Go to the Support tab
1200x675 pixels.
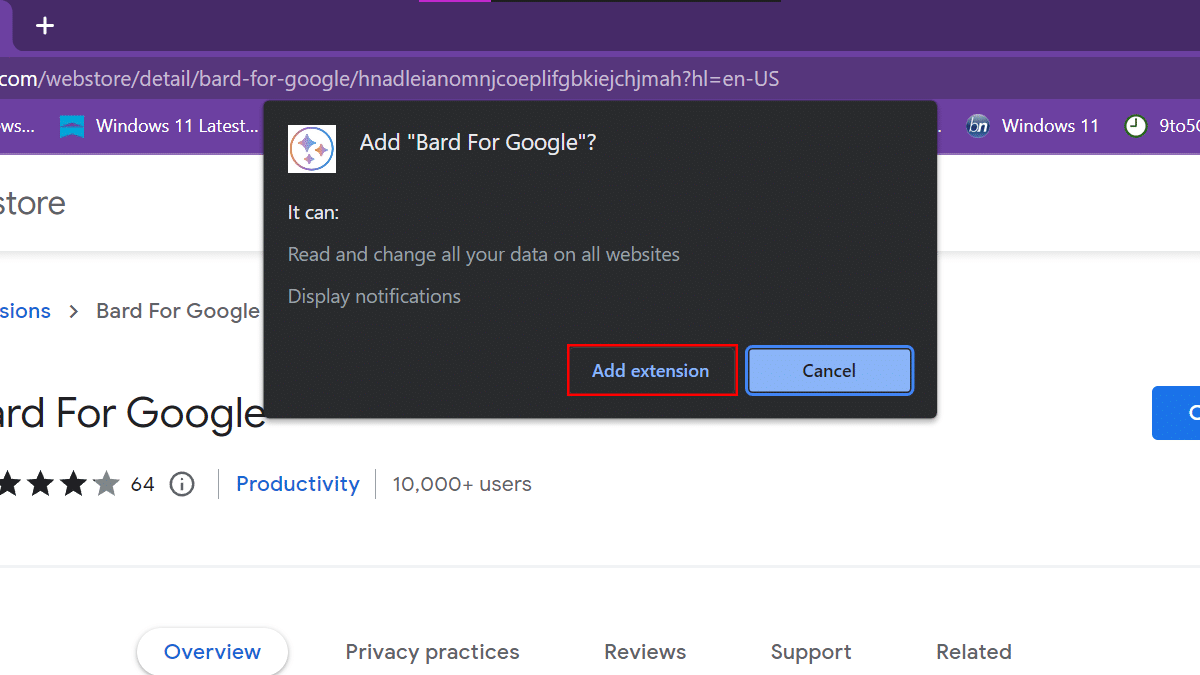[x=811, y=652]
